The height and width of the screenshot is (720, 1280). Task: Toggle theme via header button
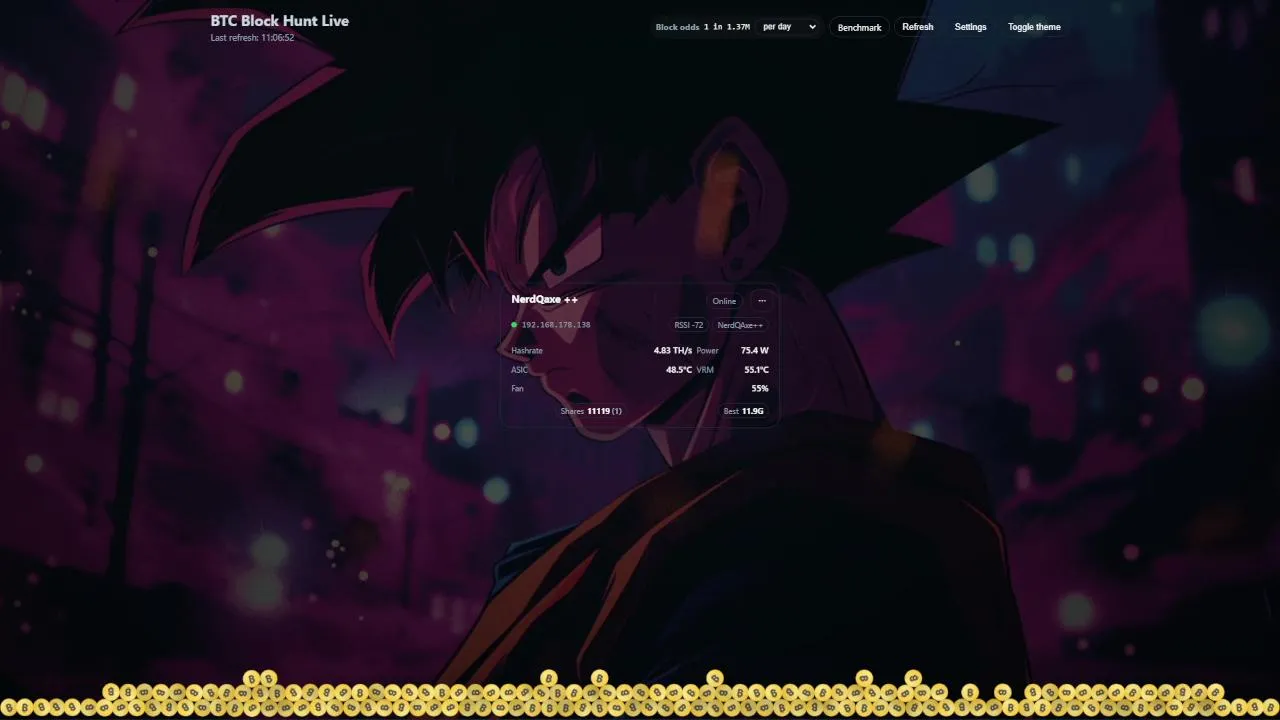click(x=1034, y=27)
